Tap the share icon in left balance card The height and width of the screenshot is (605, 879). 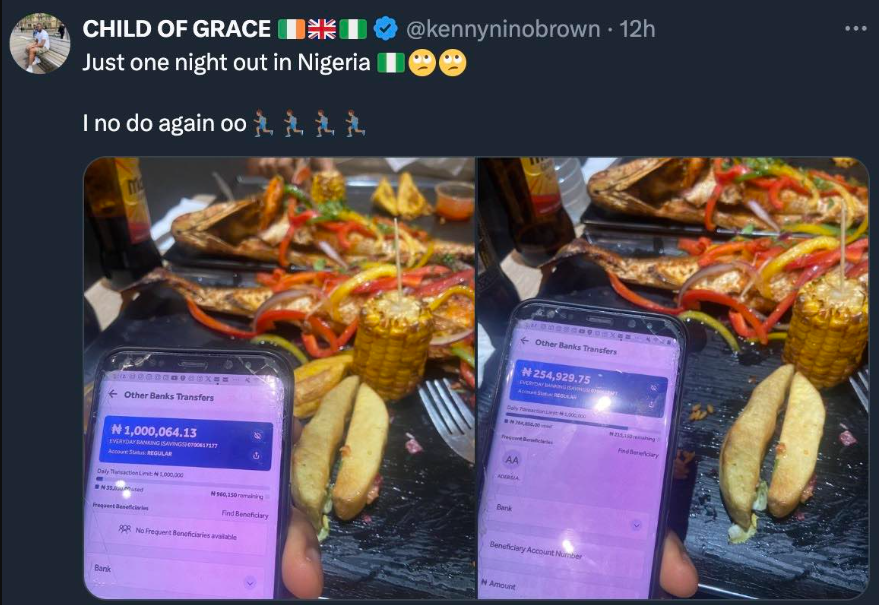256,456
